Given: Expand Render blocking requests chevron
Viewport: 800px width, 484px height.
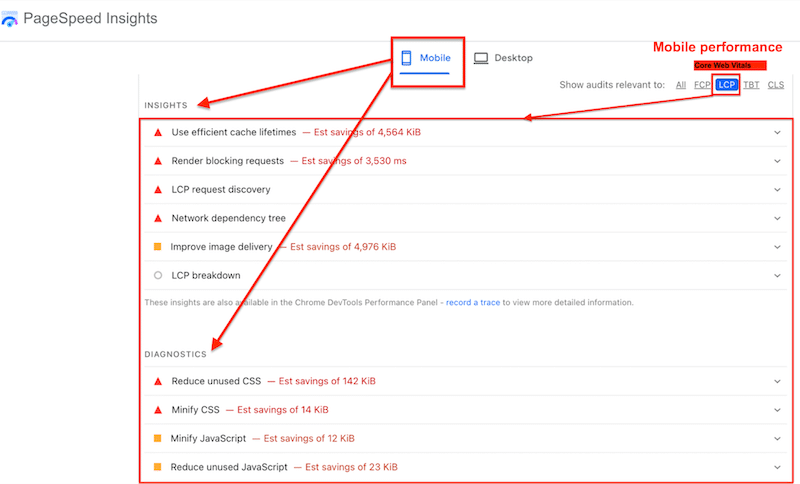Looking at the screenshot, I should [777, 161].
